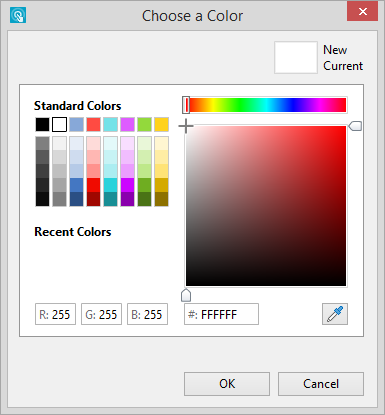Select the white standard color swatch
This screenshot has width=385, height=415.
click(59, 124)
